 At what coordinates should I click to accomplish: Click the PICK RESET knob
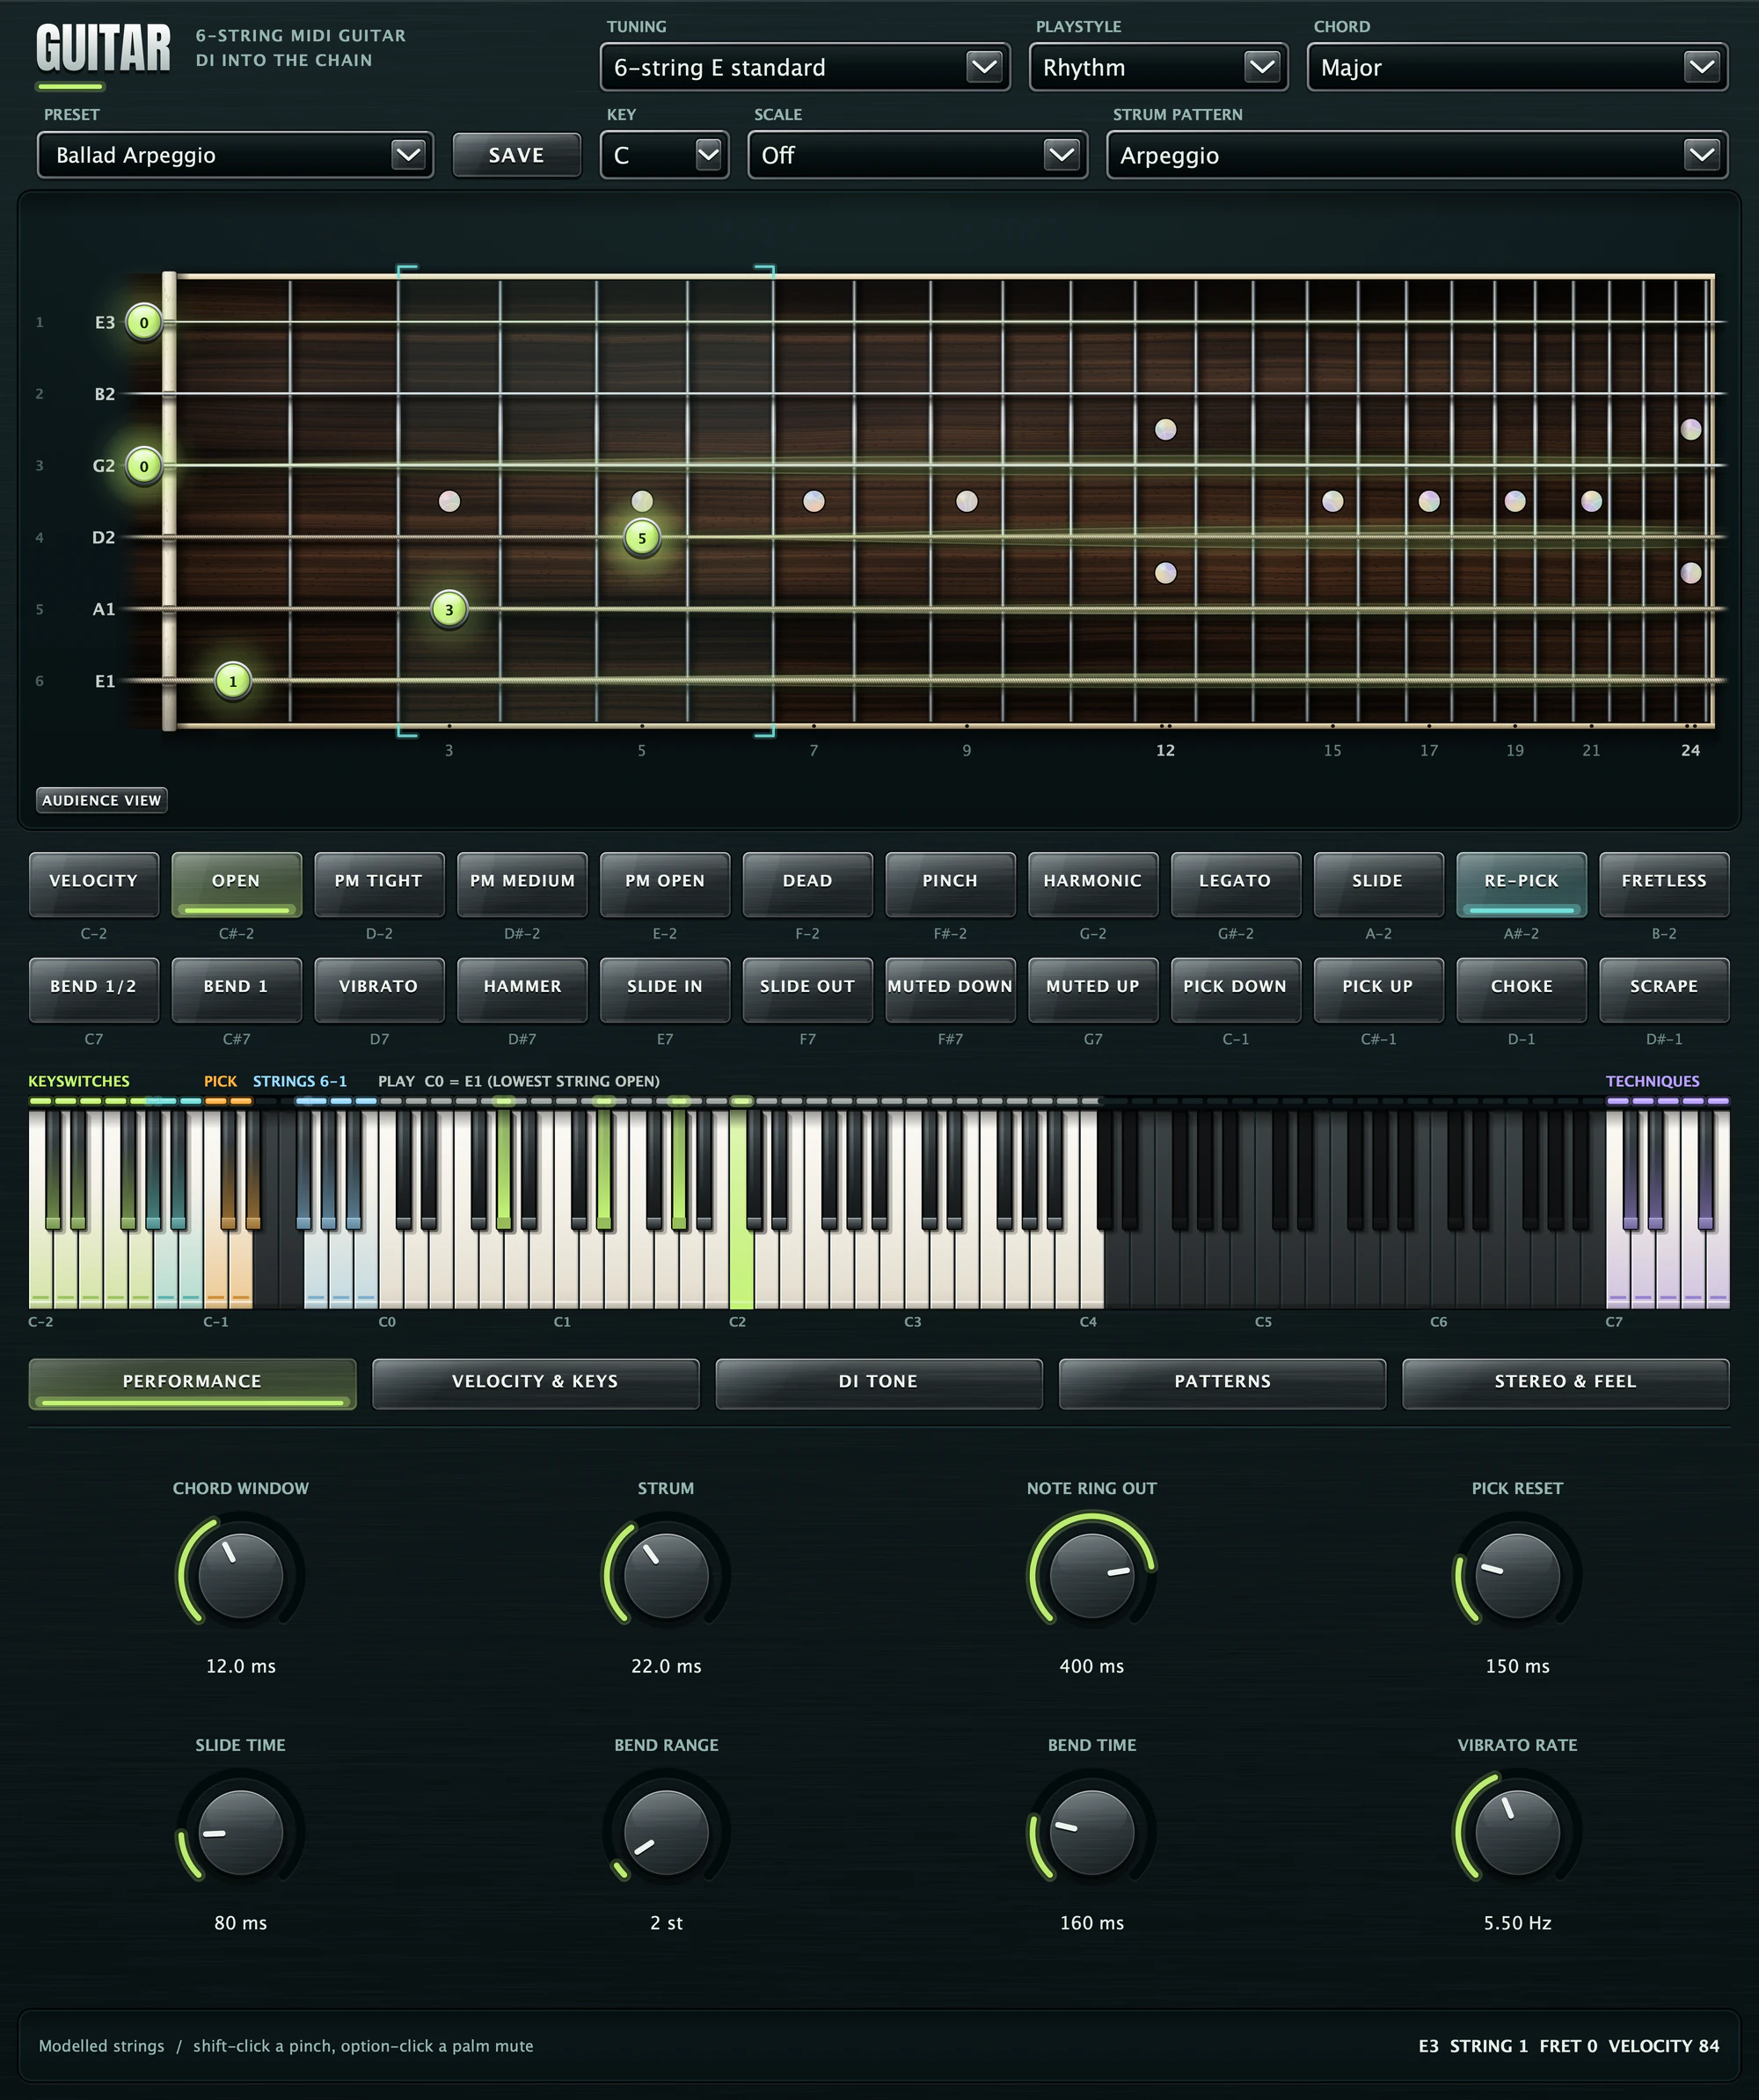pos(1517,1575)
